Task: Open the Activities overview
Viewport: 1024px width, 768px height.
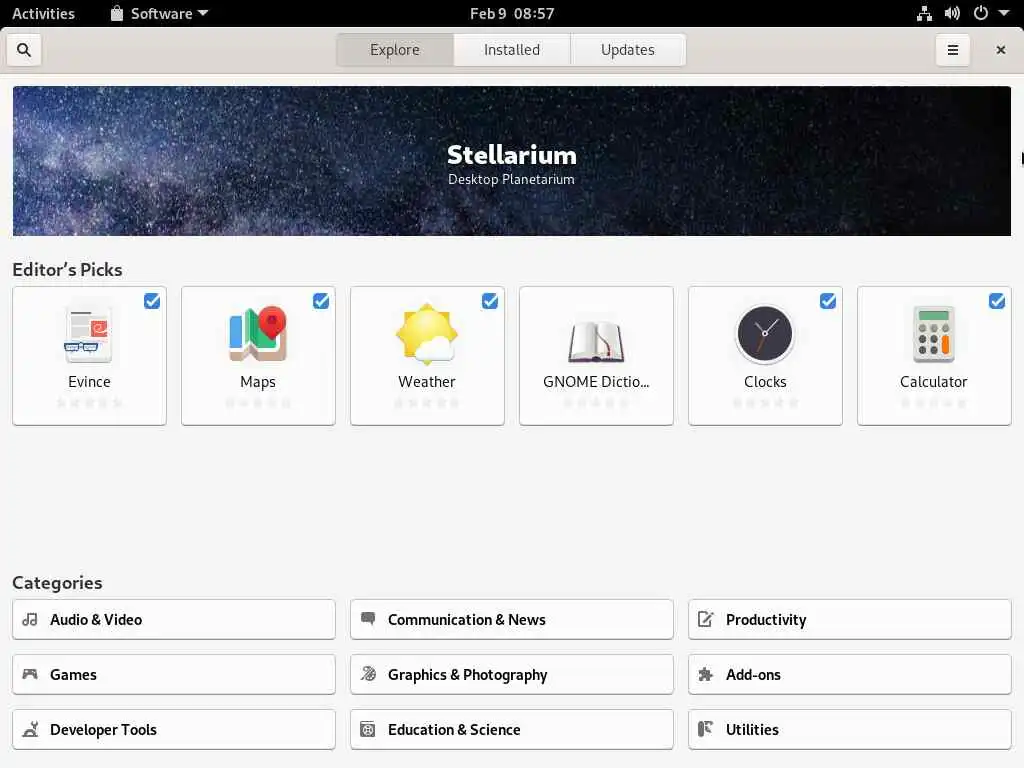Action: click(x=43, y=13)
